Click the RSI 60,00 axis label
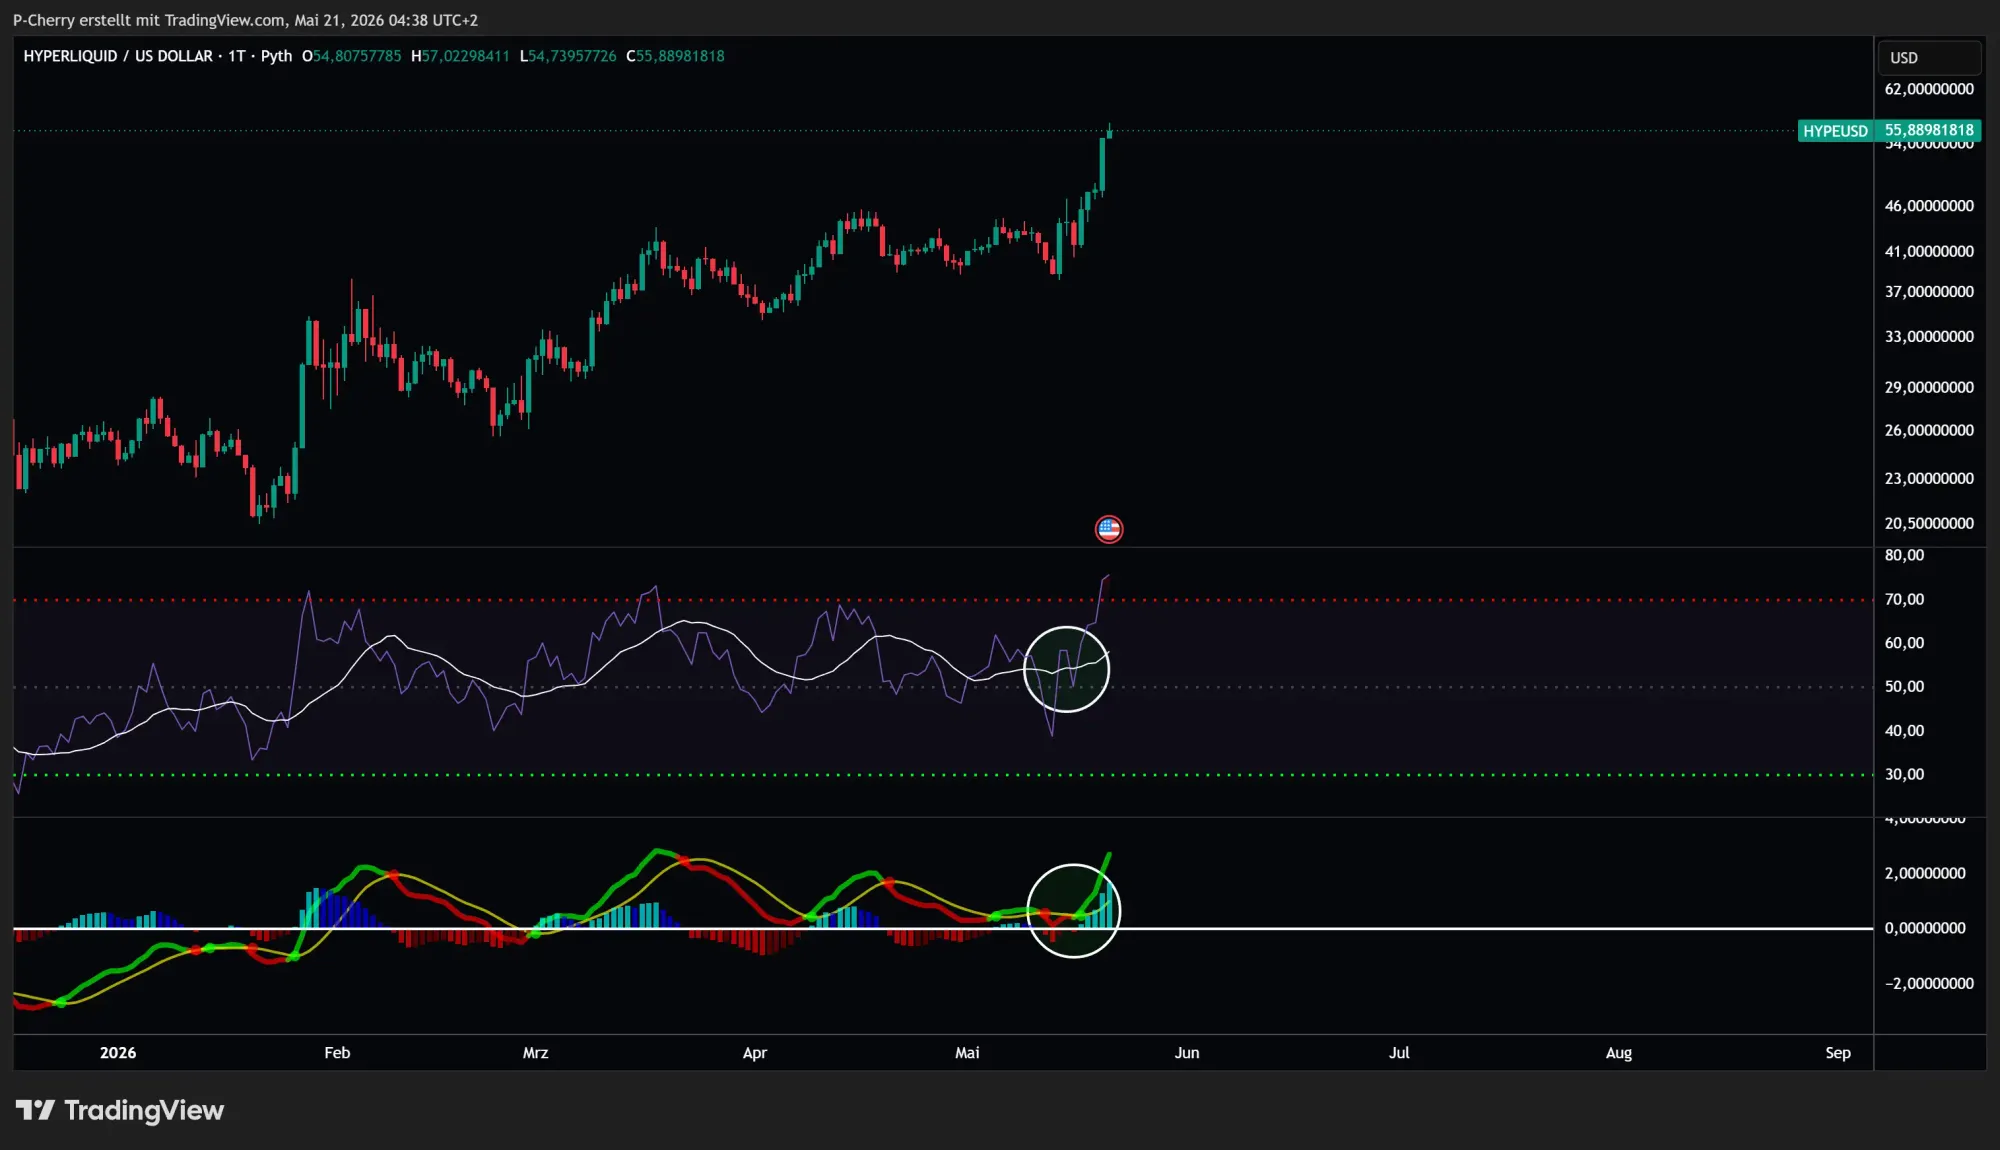2000x1150 pixels. click(x=1904, y=643)
